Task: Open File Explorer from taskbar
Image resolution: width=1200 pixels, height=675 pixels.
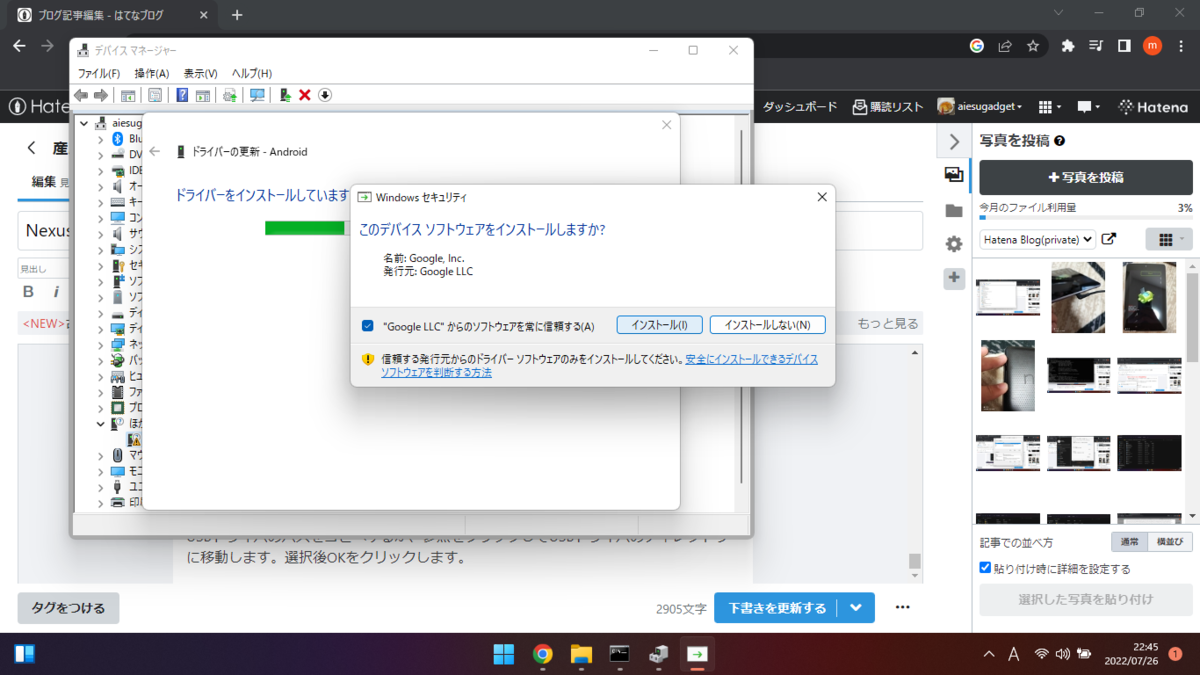Action: tap(581, 654)
